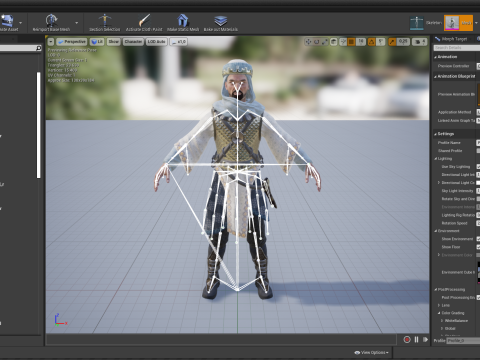Click Activate Cloth Paint brush icon
Image resolution: width=480 pixels, height=360 pixels.
(144, 20)
